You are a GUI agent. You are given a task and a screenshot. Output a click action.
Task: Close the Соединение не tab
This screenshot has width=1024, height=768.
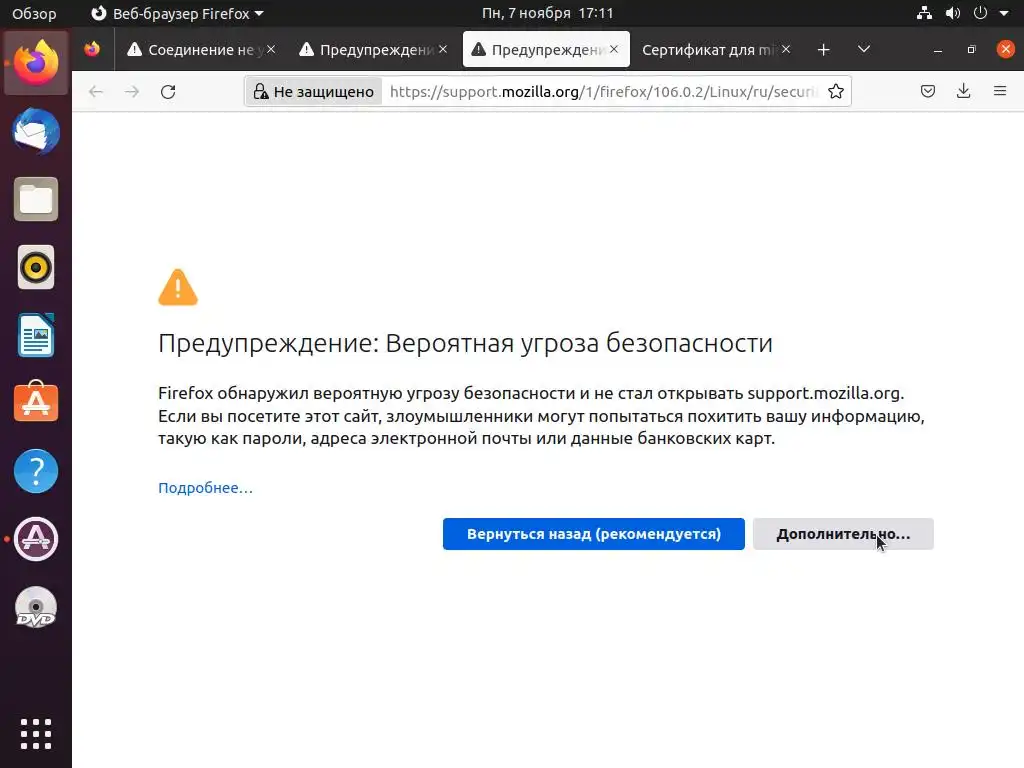(x=271, y=49)
